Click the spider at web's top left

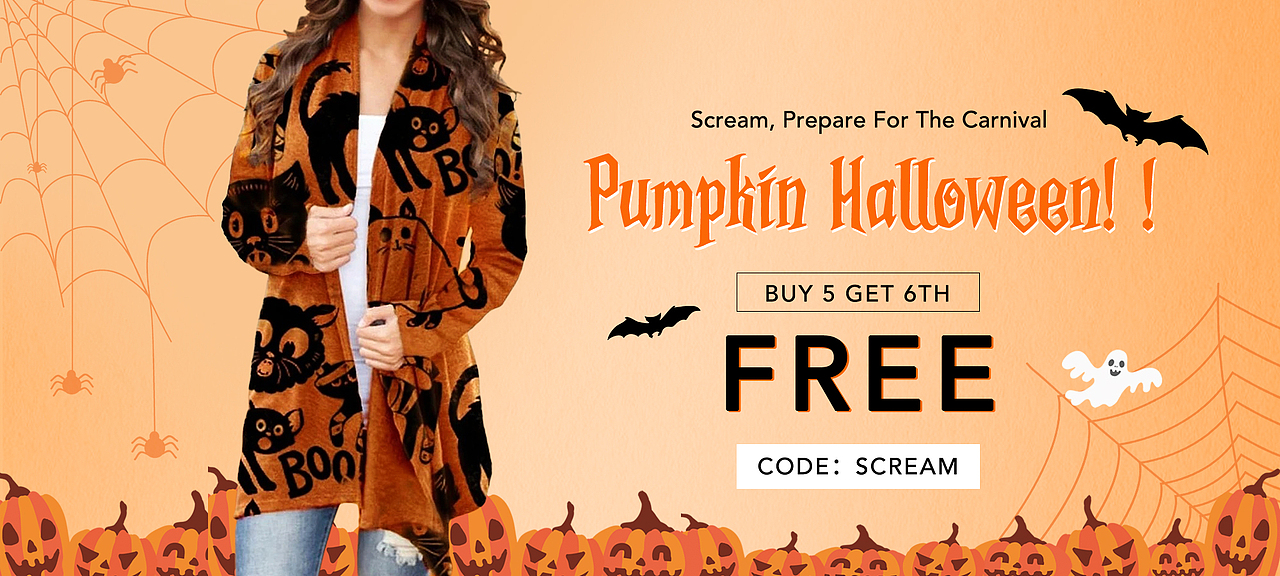click(113, 72)
